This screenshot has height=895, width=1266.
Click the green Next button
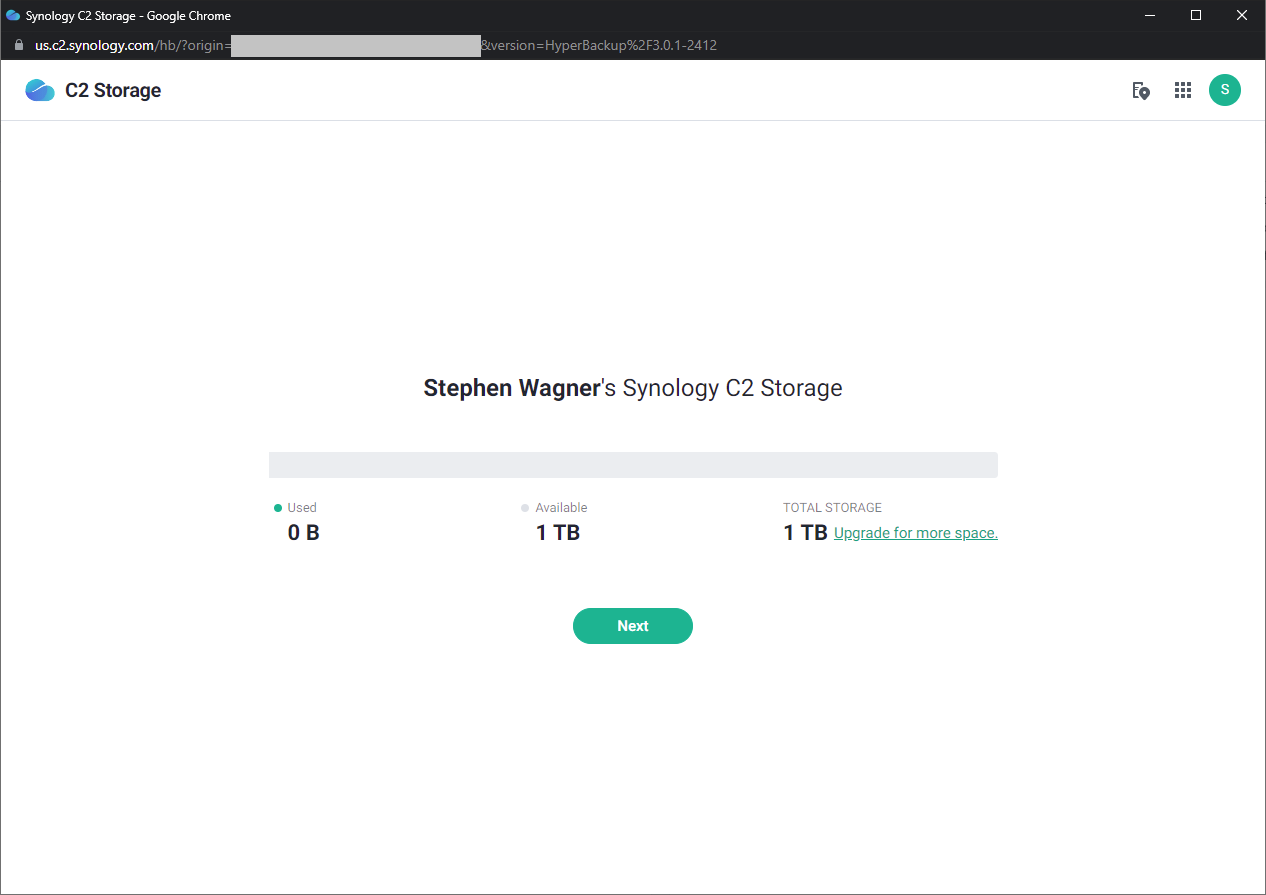pos(633,626)
